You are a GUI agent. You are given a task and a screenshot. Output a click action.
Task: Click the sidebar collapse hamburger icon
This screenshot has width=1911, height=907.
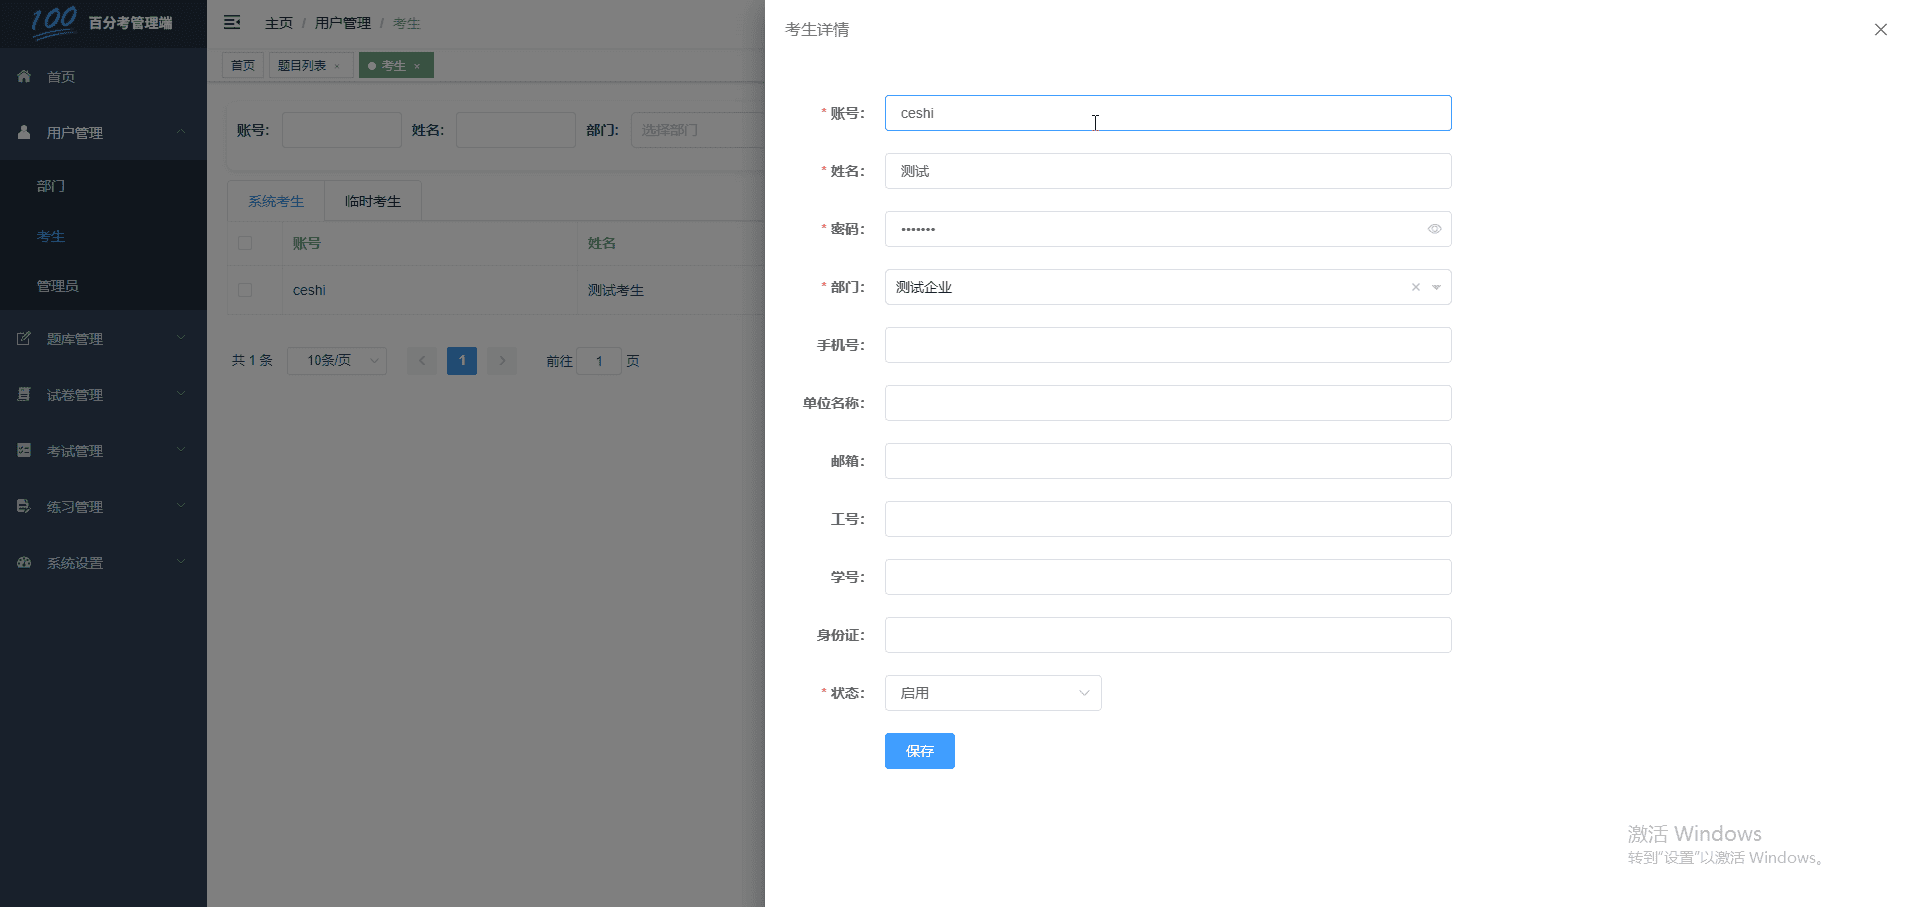[x=232, y=22]
